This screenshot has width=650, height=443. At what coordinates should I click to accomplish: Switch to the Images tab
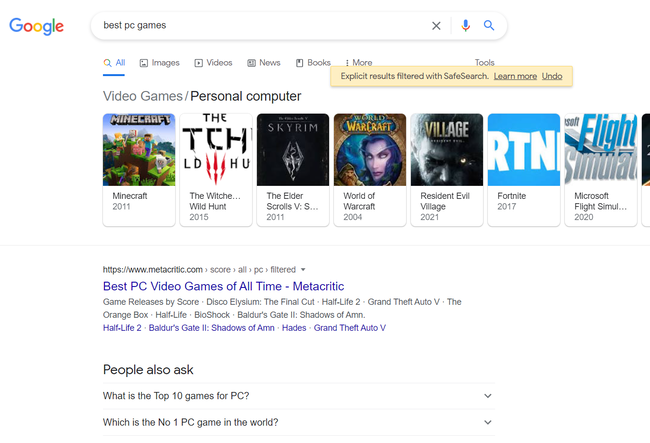click(160, 63)
